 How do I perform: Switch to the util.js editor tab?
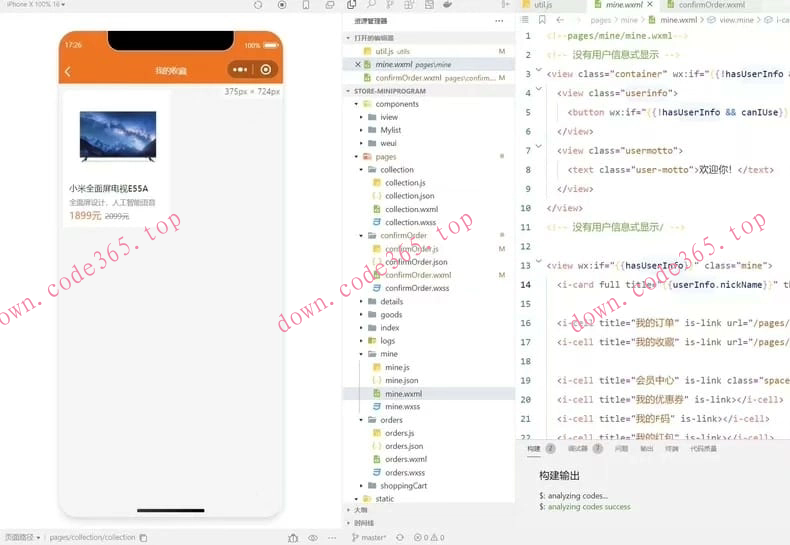(x=543, y=5)
